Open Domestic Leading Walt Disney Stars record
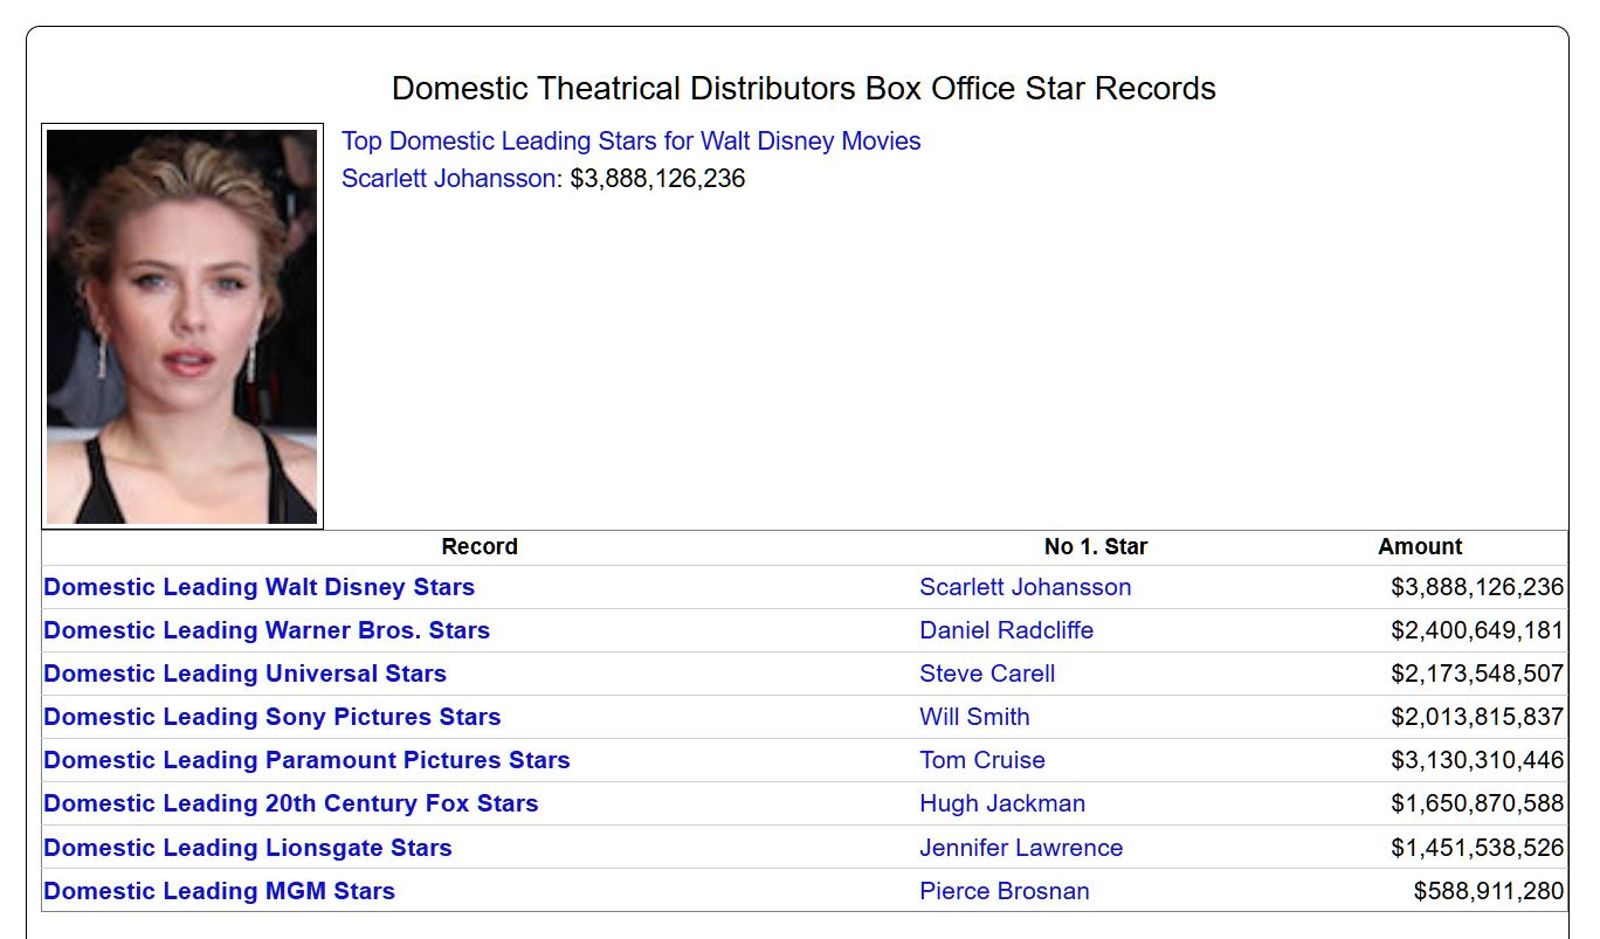 tap(259, 587)
